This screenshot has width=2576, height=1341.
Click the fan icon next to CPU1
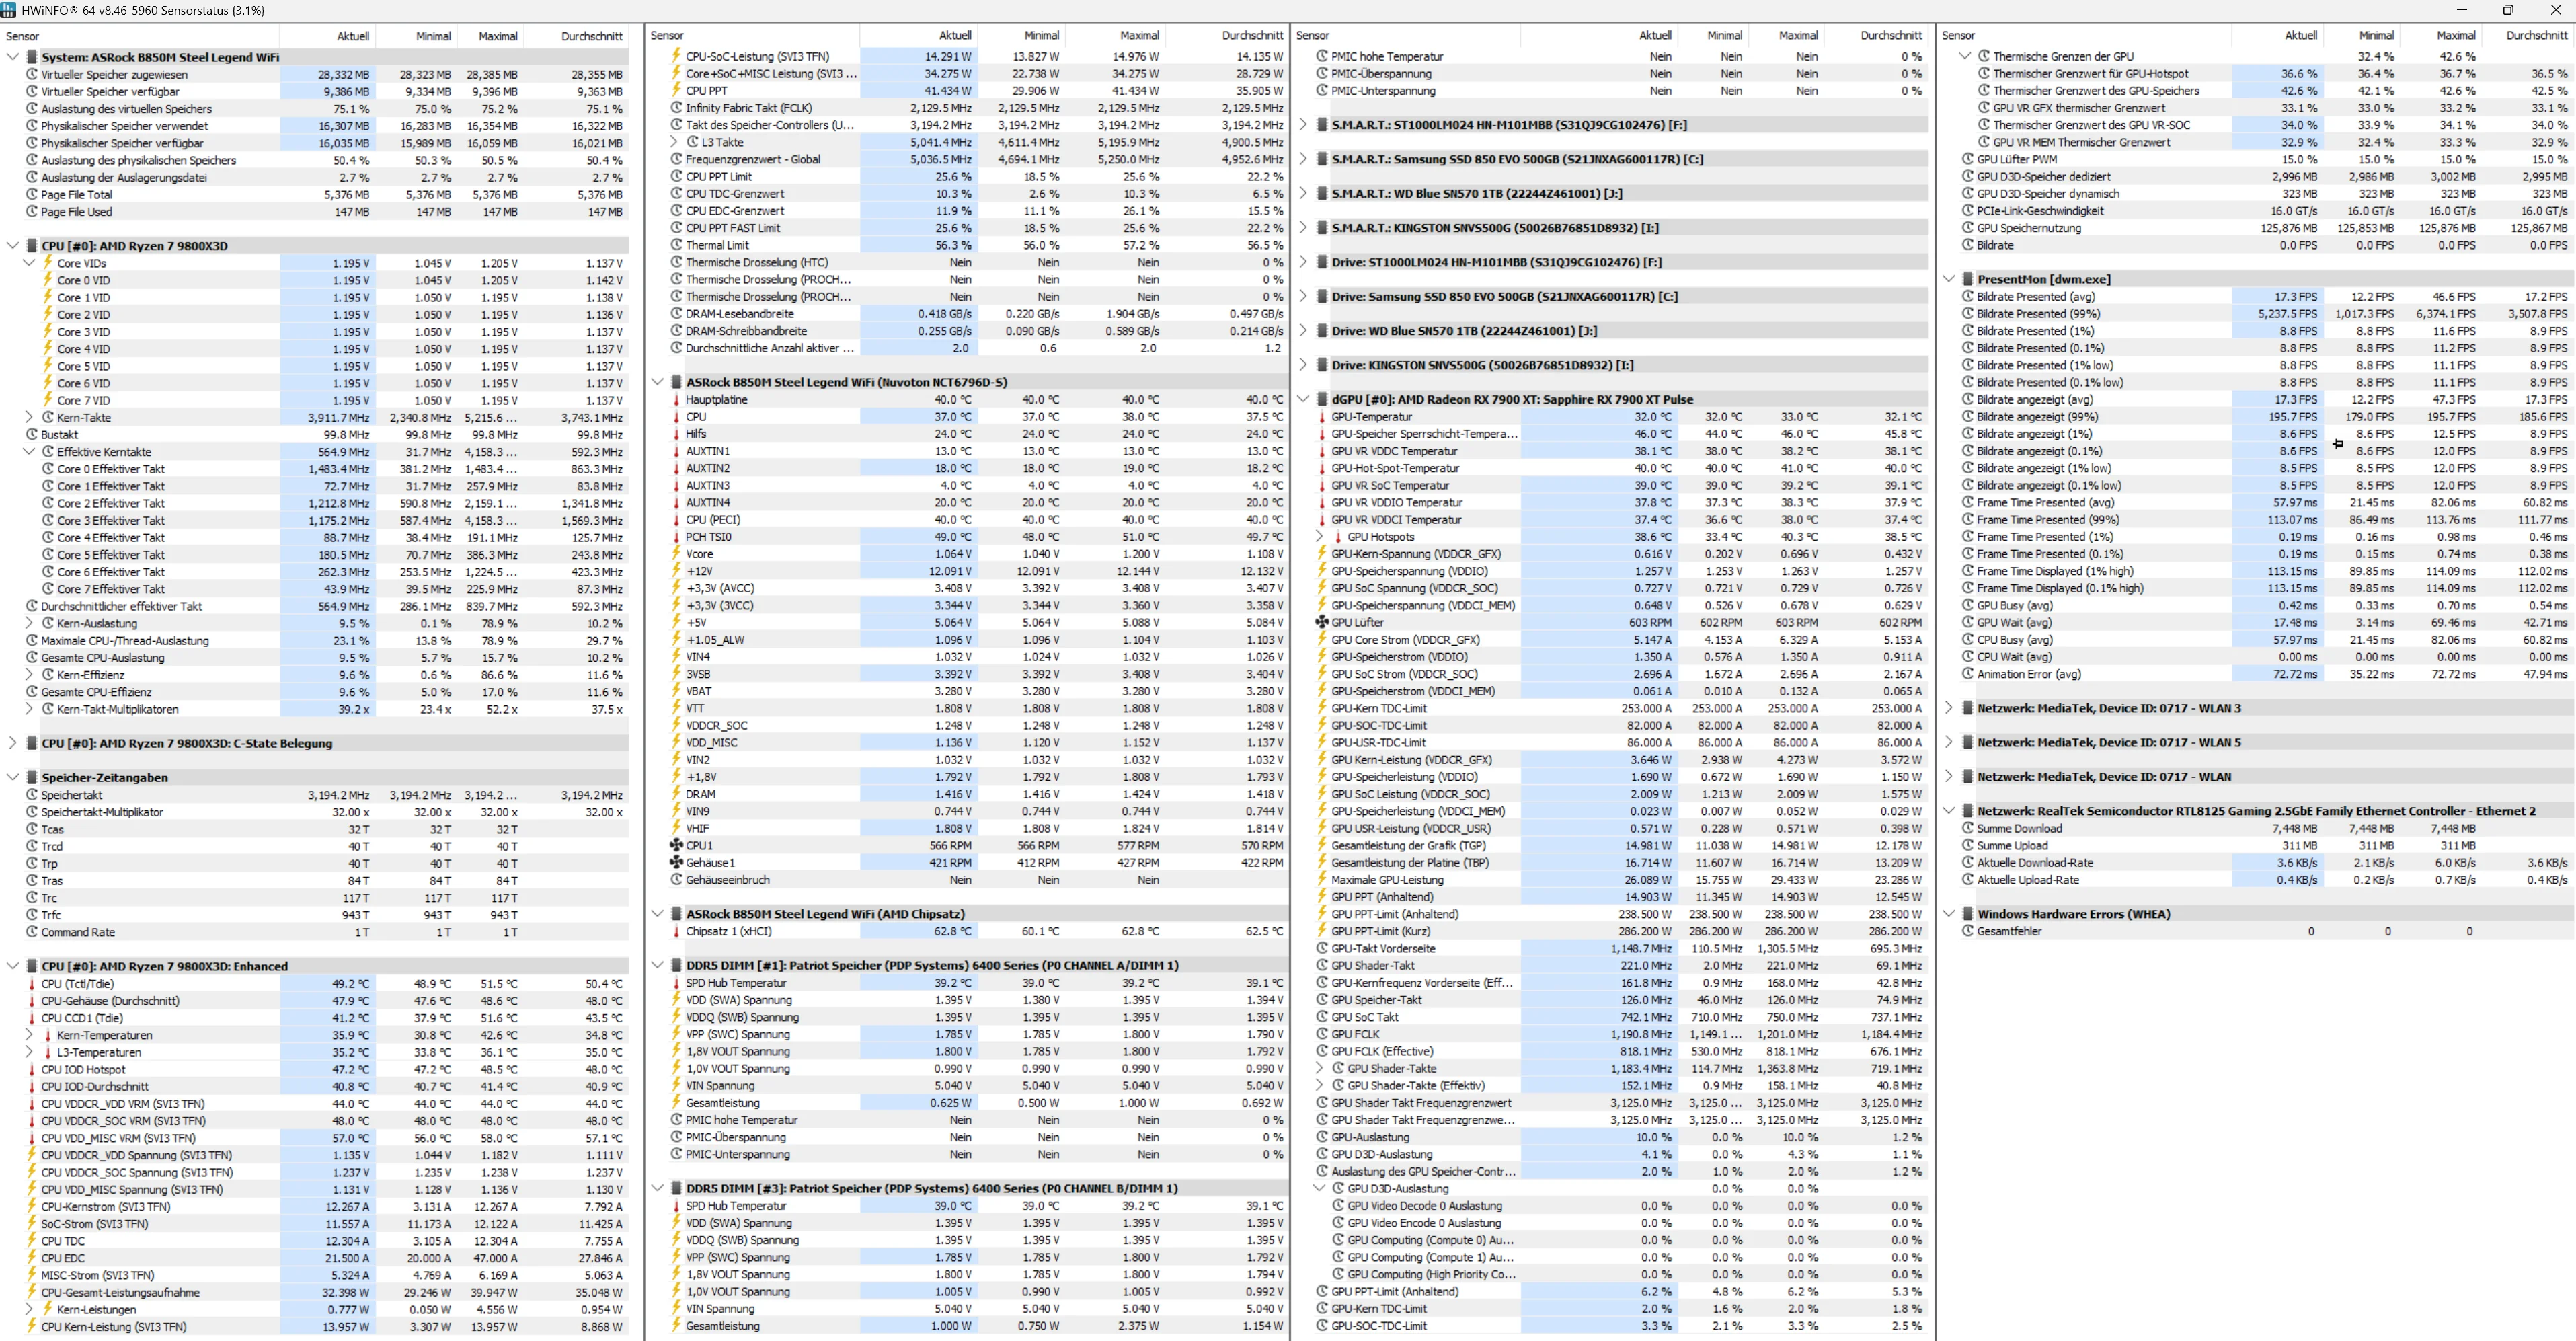tap(676, 845)
